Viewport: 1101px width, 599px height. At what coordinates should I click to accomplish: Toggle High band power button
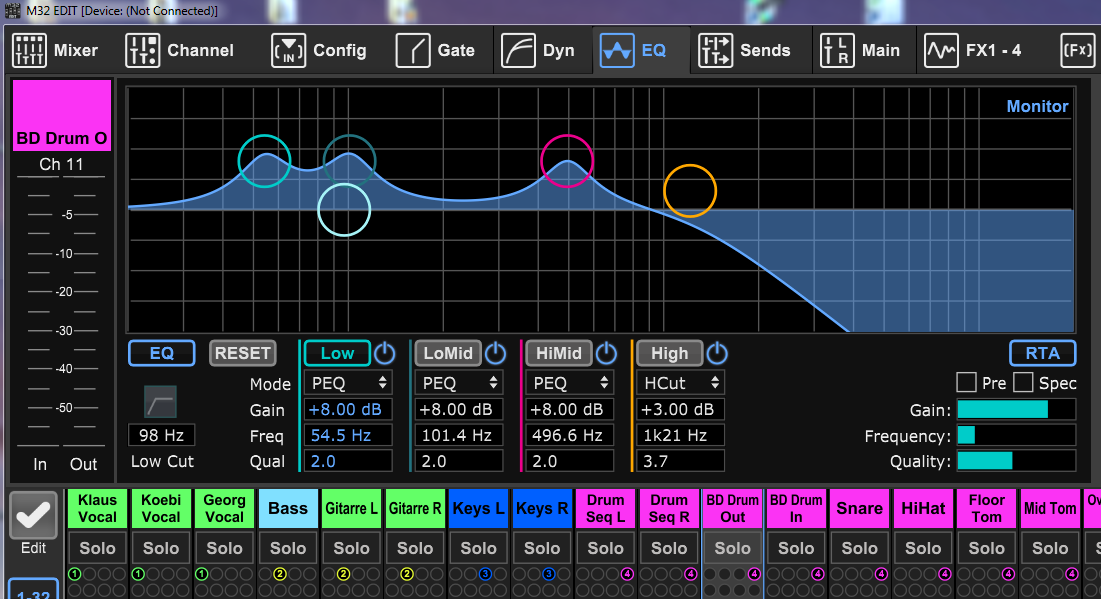717,353
